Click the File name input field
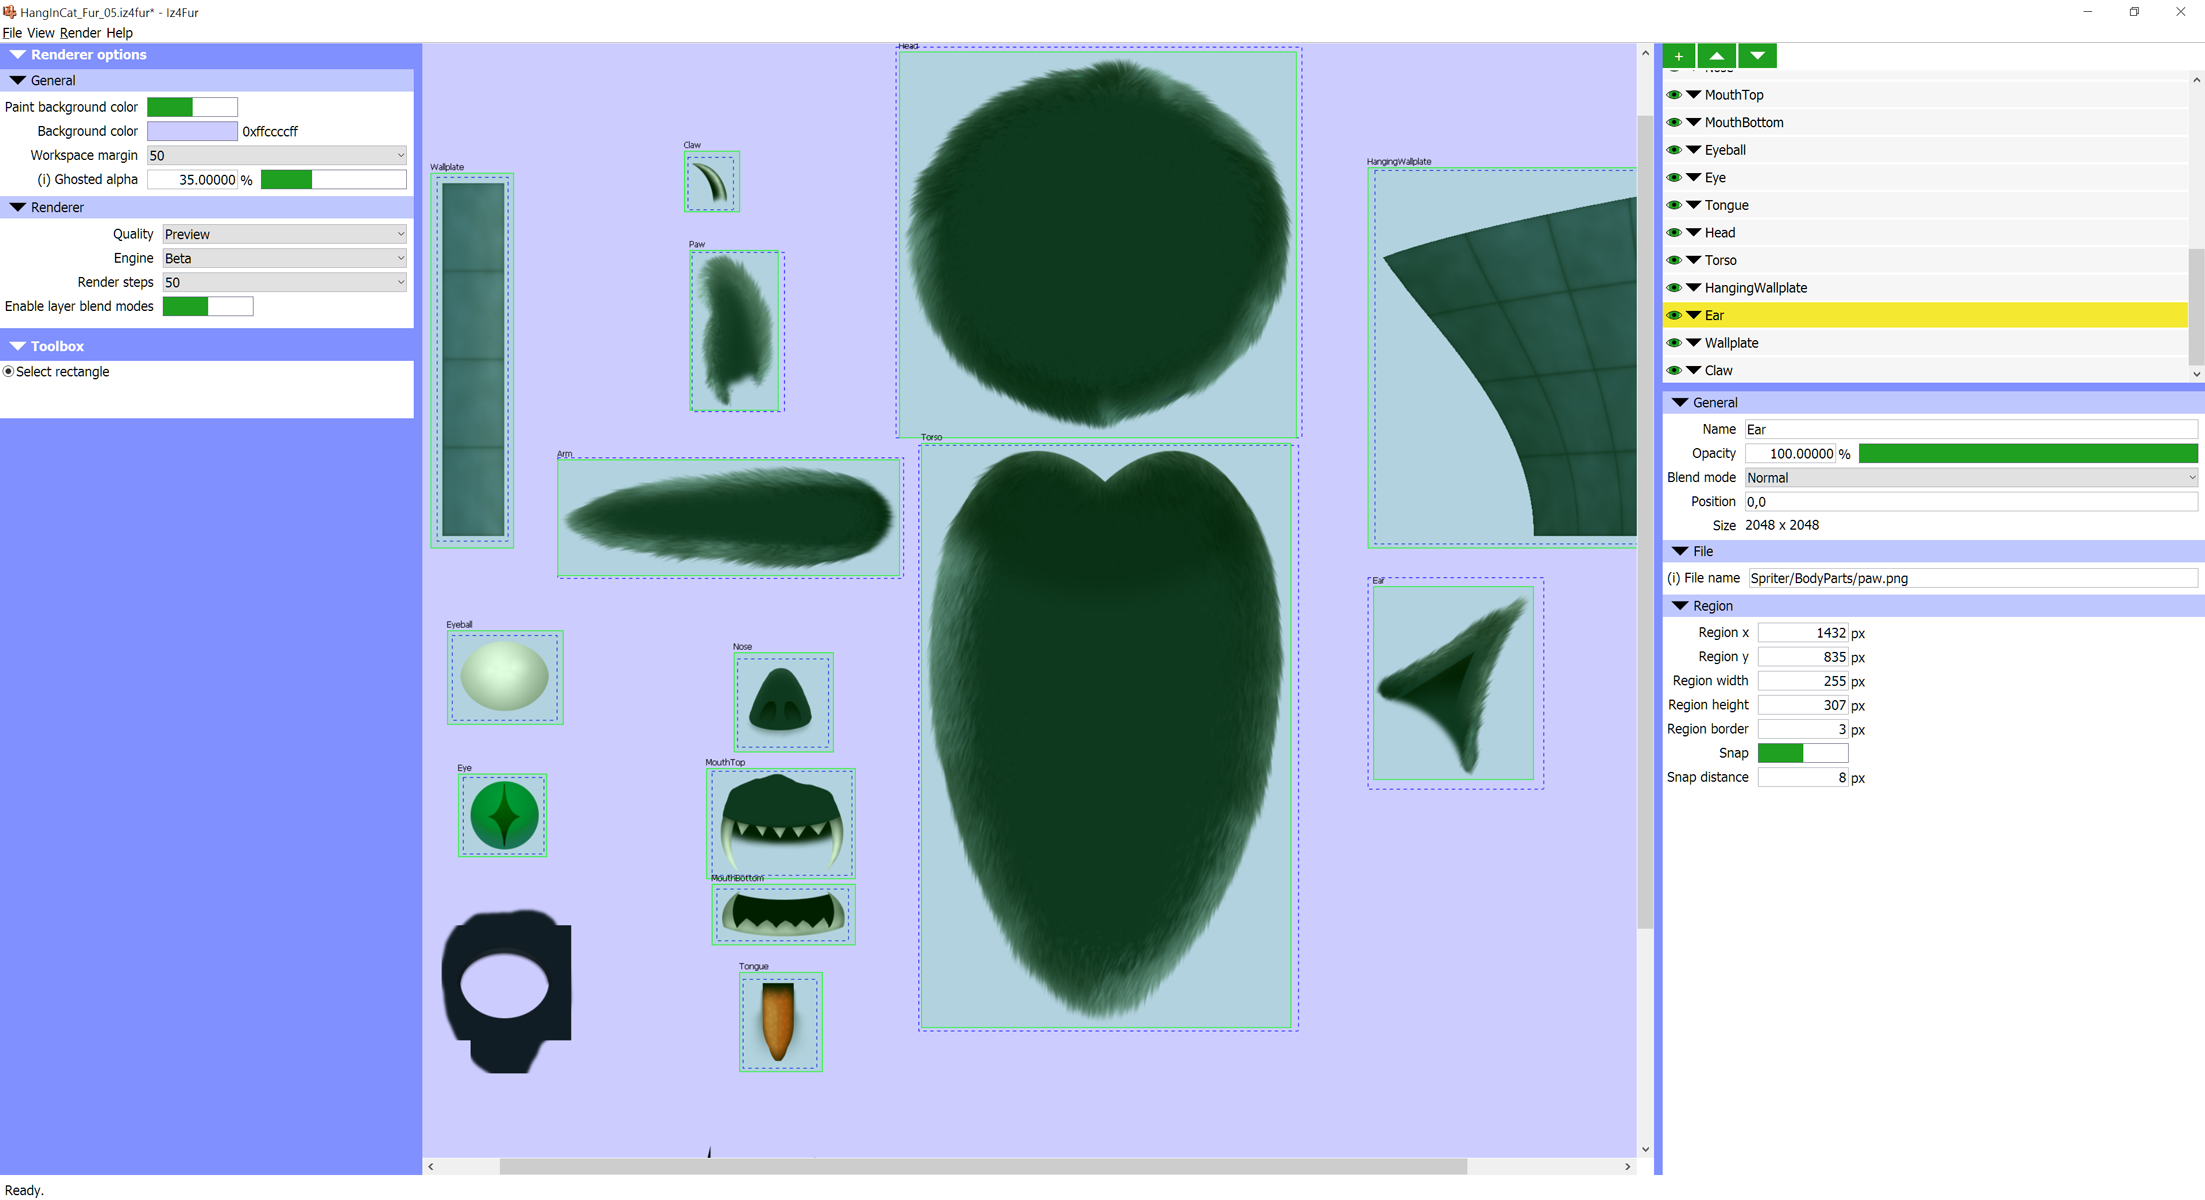The height and width of the screenshot is (1200, 2205). (1973, 578)
